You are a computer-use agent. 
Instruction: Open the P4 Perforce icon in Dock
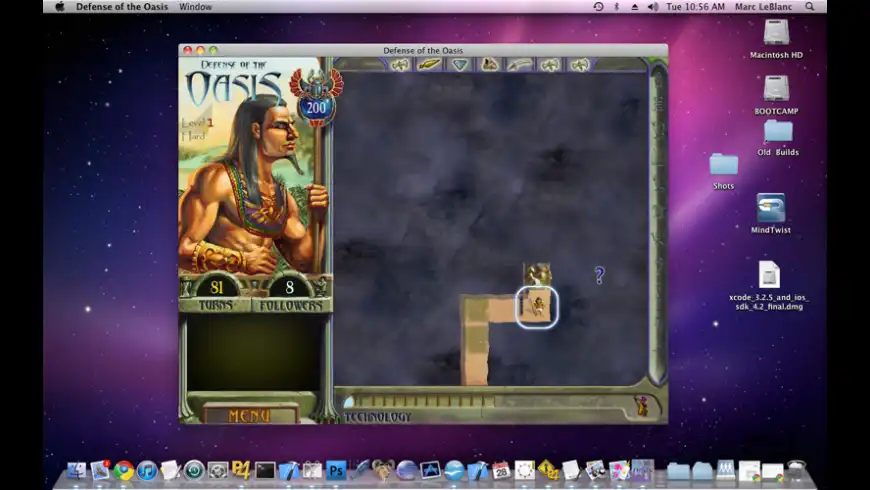tap(241, 471)
